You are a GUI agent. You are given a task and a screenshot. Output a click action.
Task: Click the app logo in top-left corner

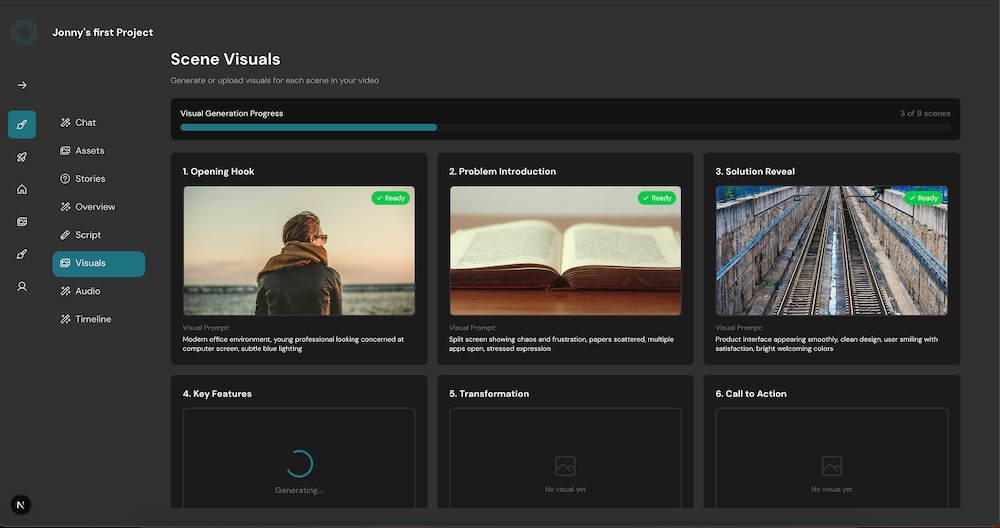(23, 32)
